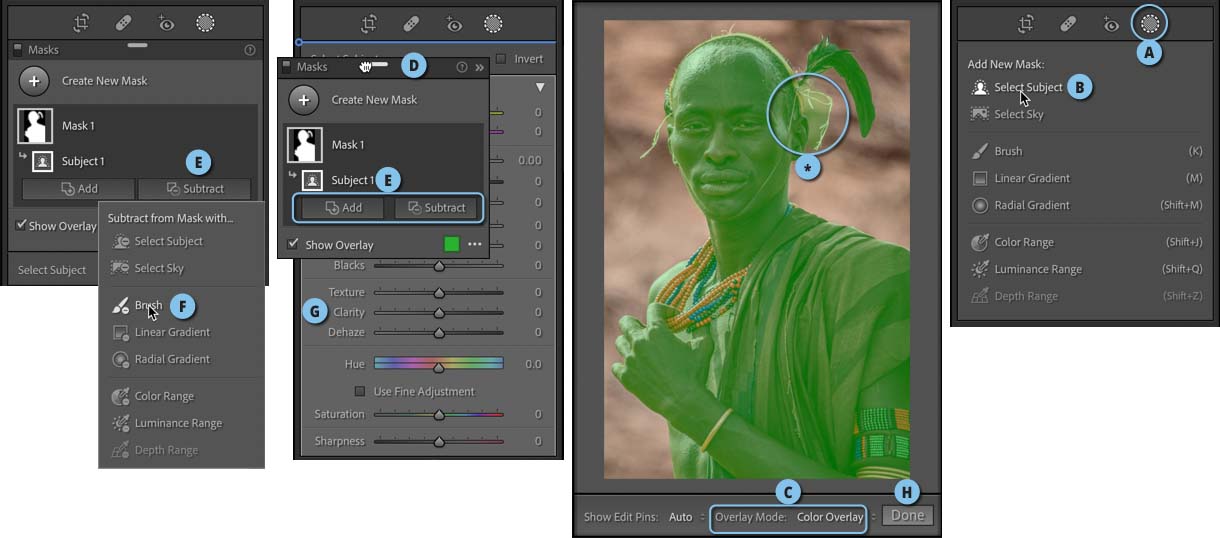Select Red Eye tool above the adjustment sliders panel

(x=453, y=23)
